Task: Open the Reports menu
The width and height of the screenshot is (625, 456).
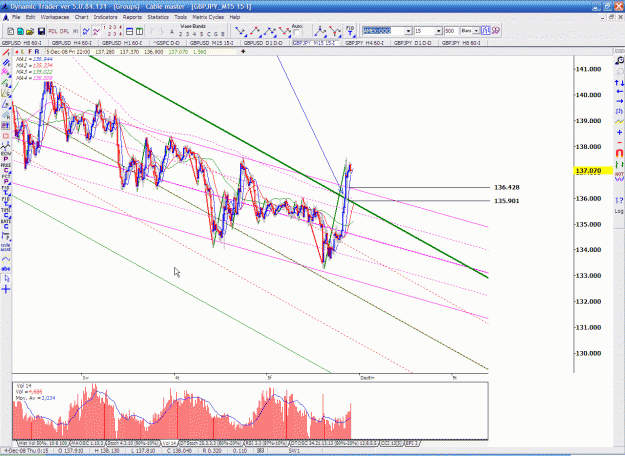Action: (x=132, y=17)
